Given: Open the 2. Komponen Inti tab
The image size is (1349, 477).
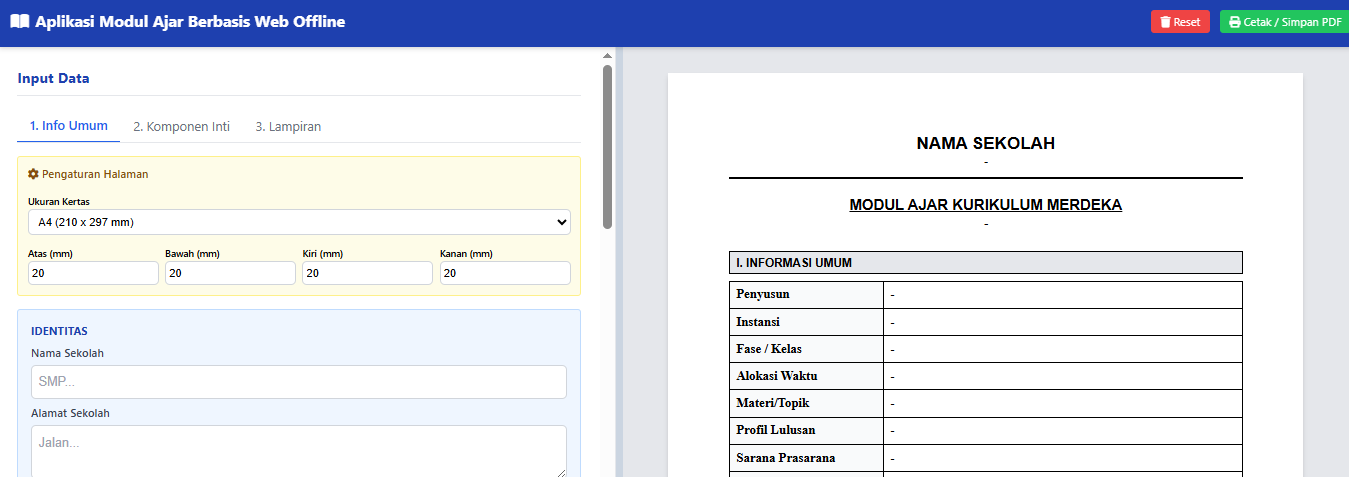Looking at the screenshot, I should 182,126.
